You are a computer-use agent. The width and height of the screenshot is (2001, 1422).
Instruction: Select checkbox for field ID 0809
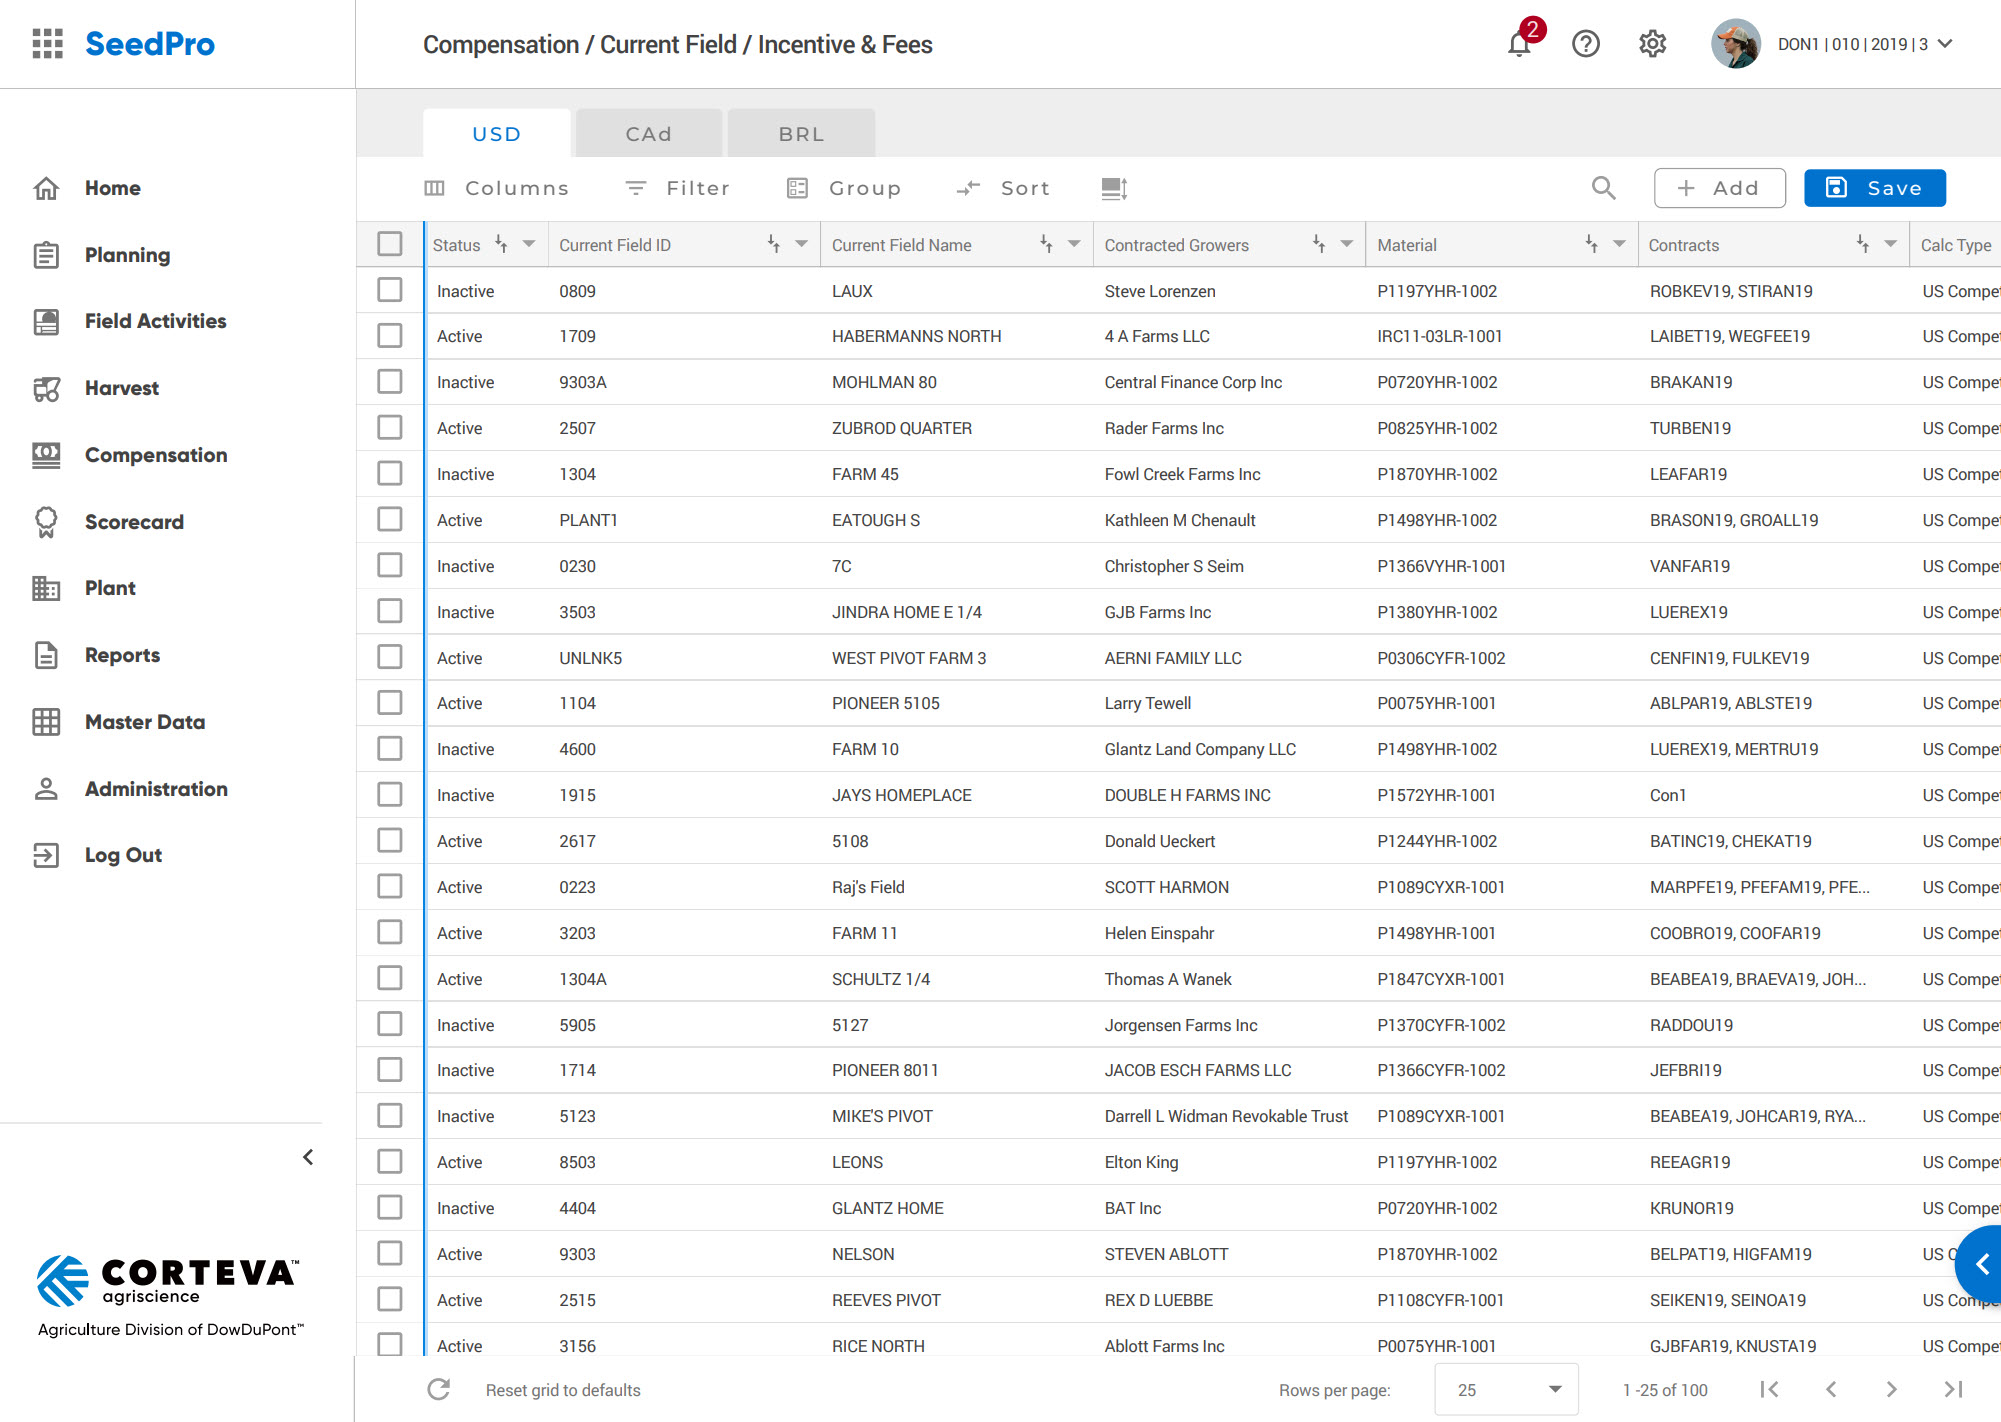(390, 290)
